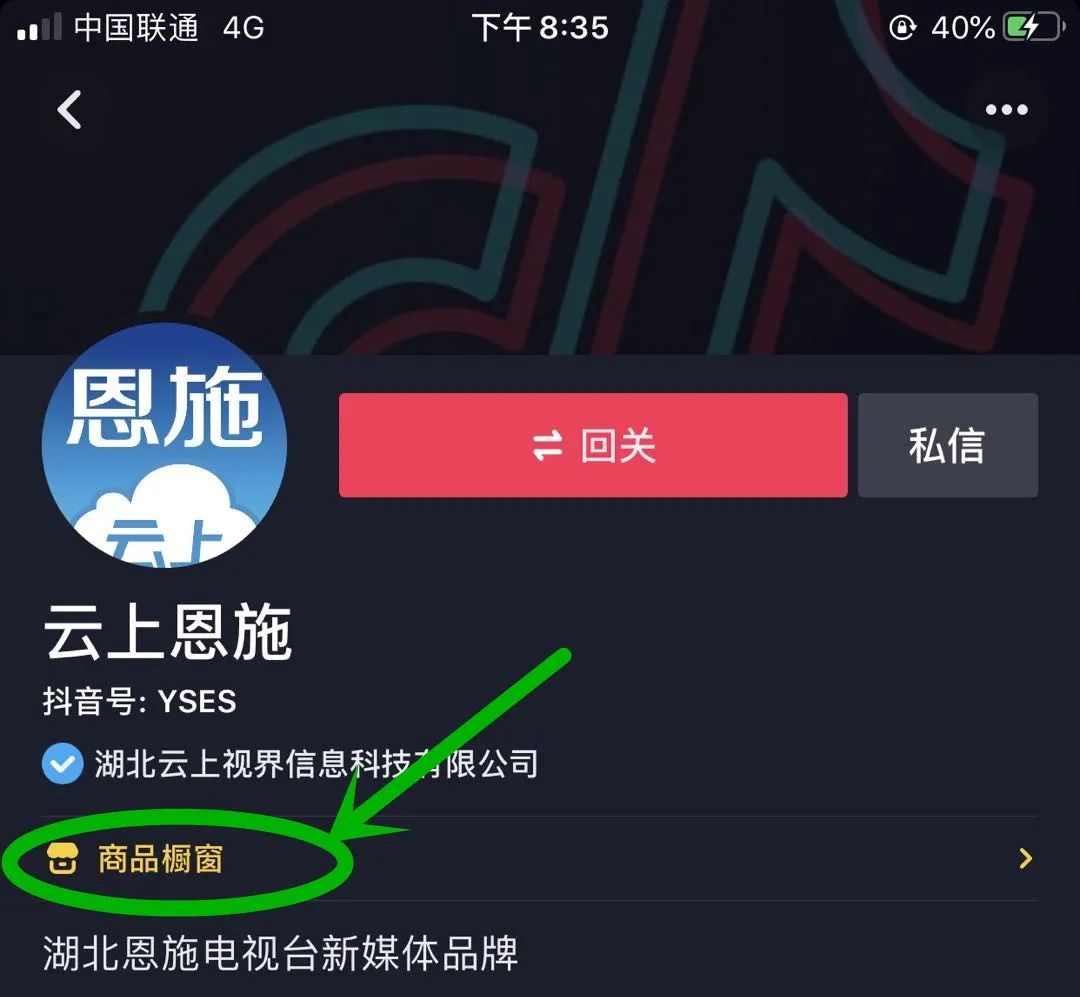Tap the battery indicator in status bar
This screenshot has width=1080, height=997.
tap(1034, 28)
